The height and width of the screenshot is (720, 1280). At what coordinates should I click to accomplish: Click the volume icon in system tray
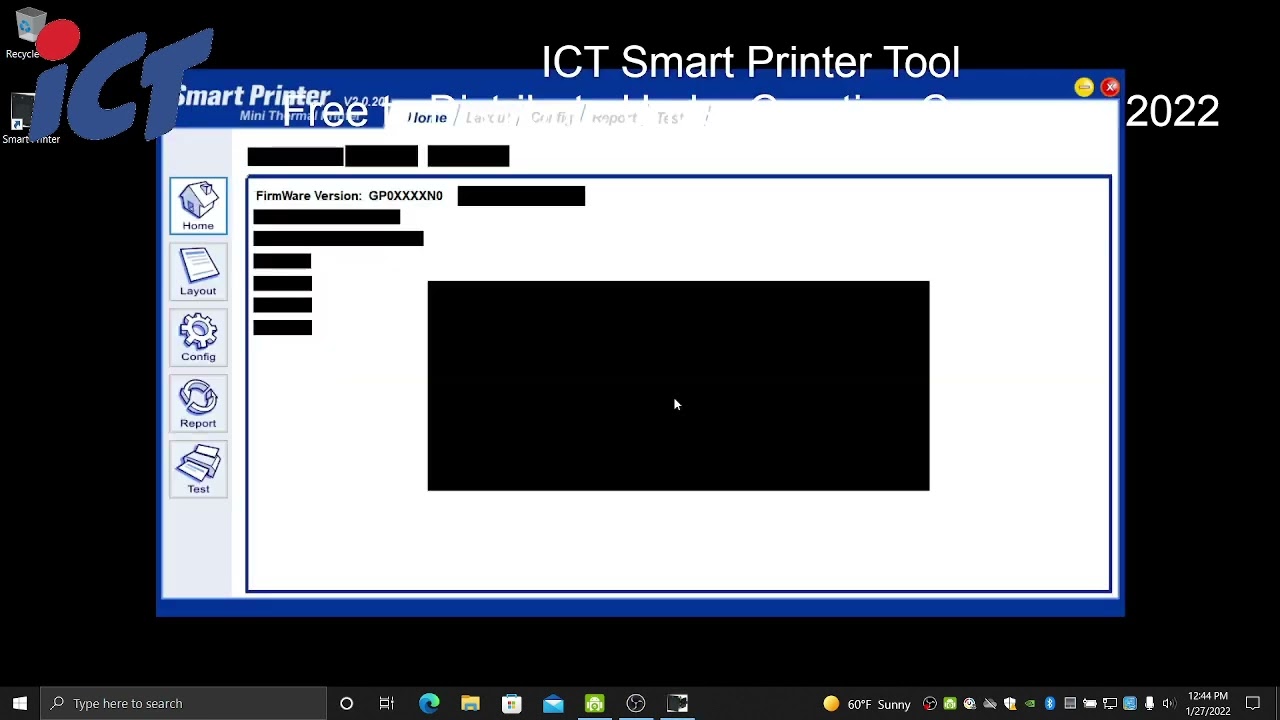(x=1169, y=704)
